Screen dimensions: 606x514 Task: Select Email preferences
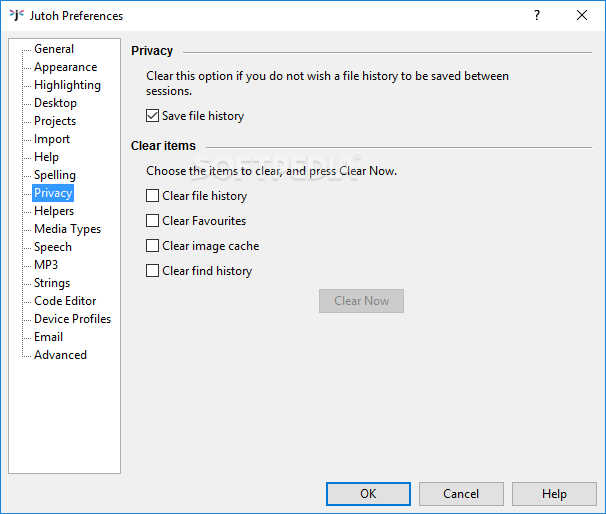[x=48, y=337]
